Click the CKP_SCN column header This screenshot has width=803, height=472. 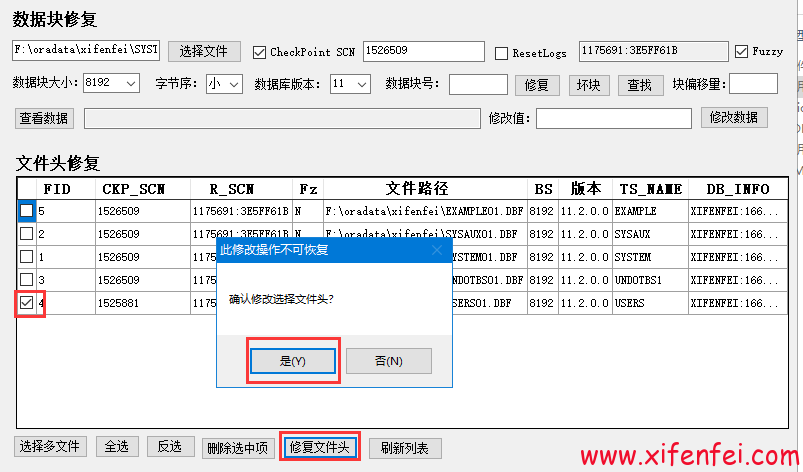coord(143,189)
